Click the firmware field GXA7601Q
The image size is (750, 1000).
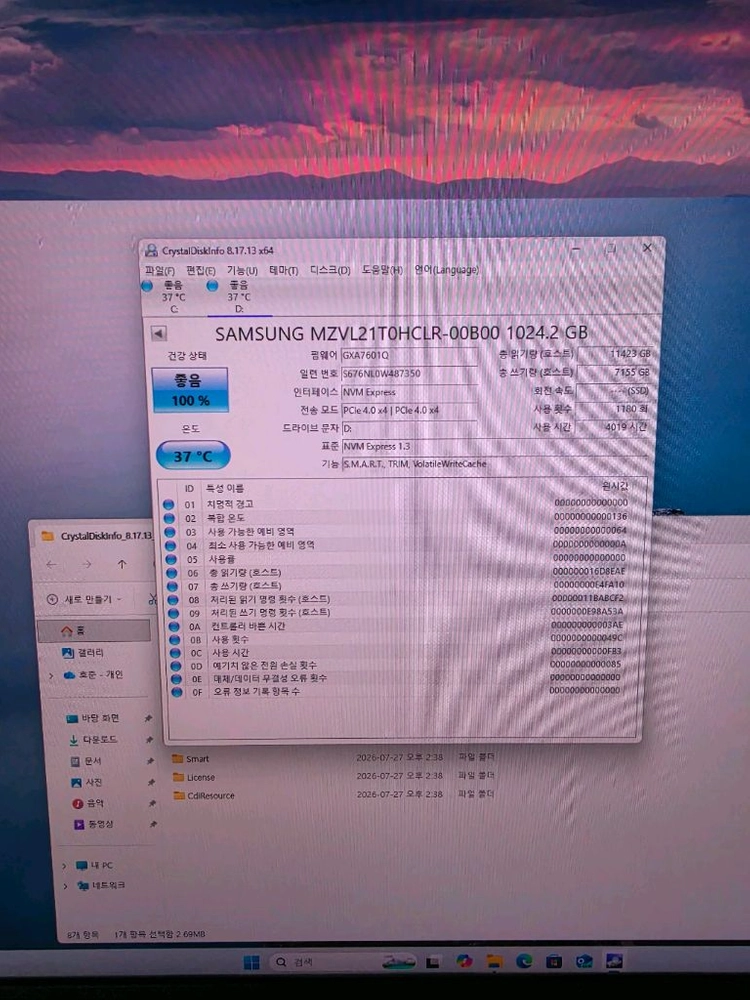(409, 355)
